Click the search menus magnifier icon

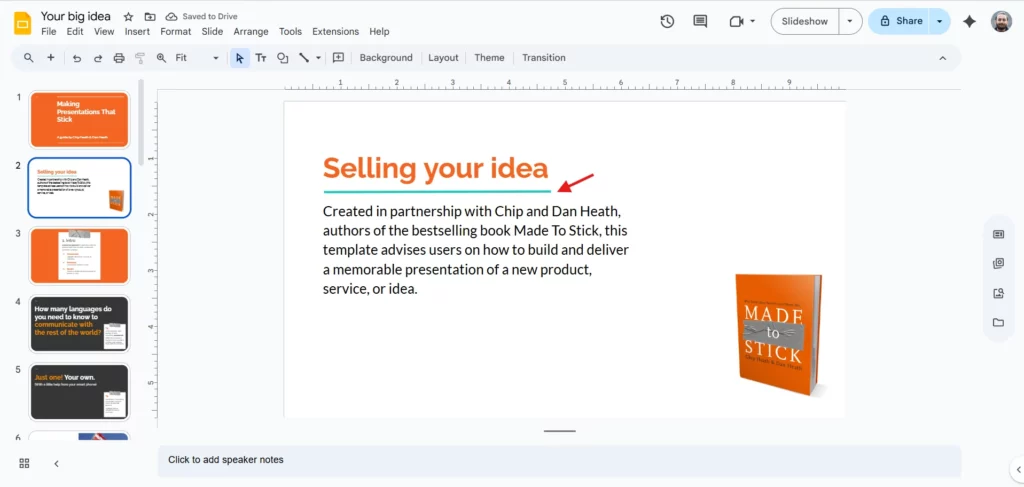pyautogui.click(x=29, y=57)
